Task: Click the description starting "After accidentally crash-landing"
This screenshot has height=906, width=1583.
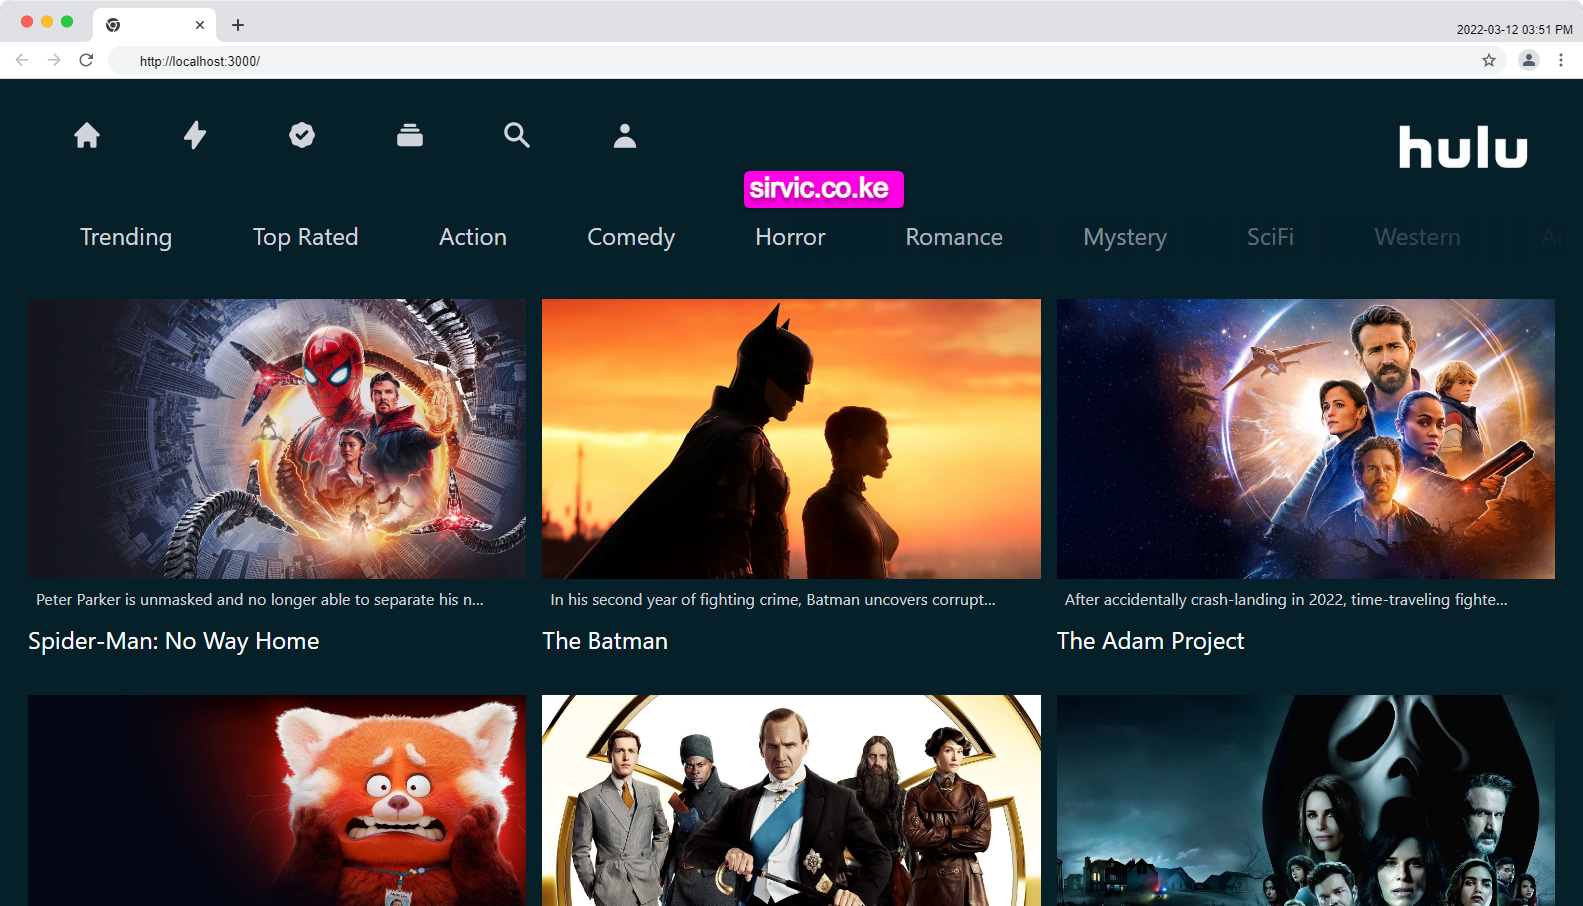Action: click(x=1286, y=600)
